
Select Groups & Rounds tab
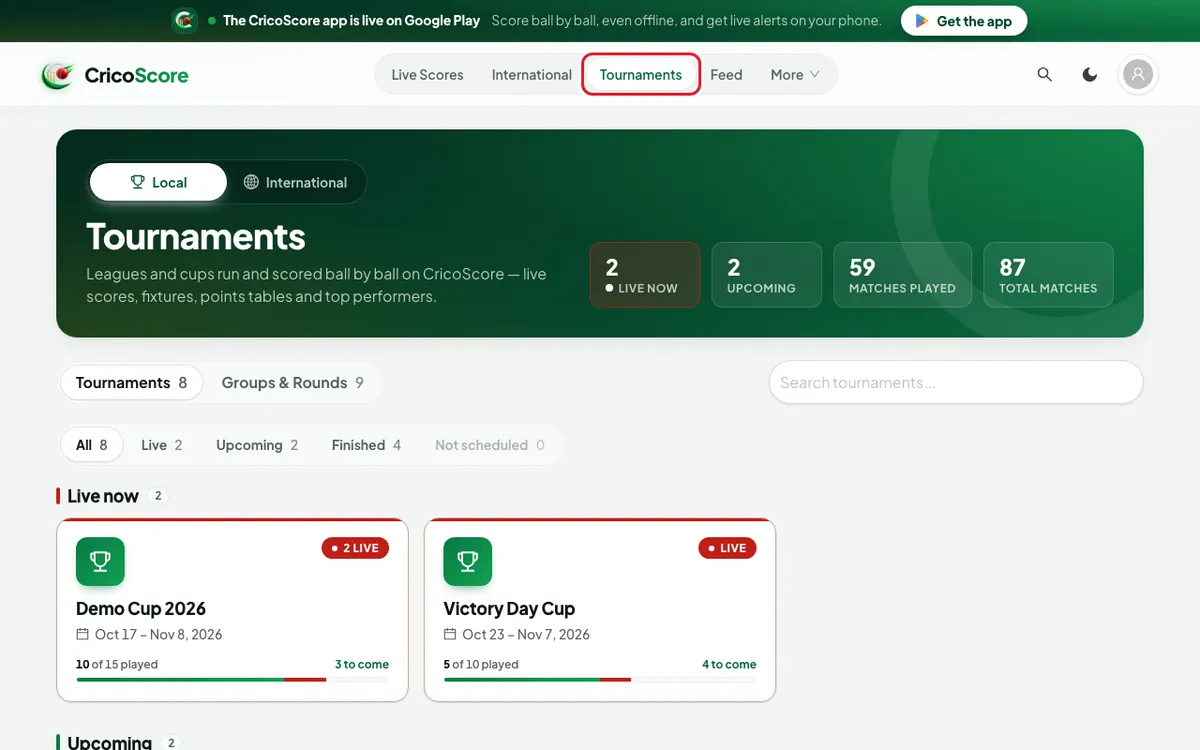coord(292,383)
